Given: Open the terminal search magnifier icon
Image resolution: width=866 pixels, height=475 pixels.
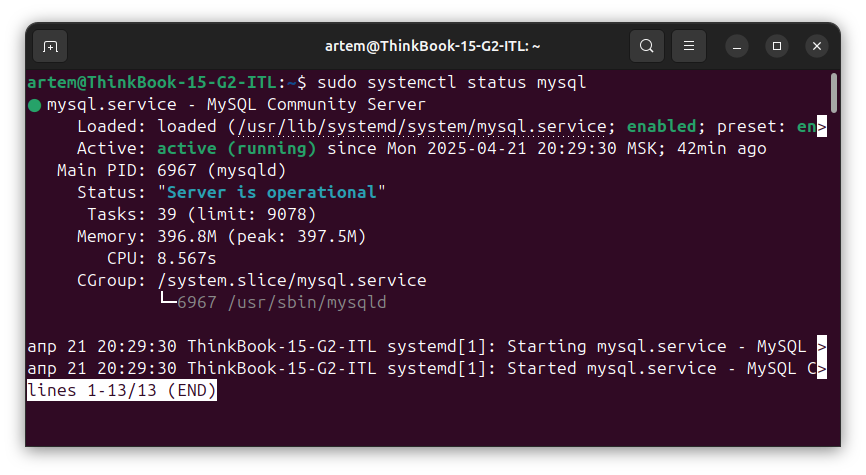Looking at the screenshot, I should tap(647, 46).
